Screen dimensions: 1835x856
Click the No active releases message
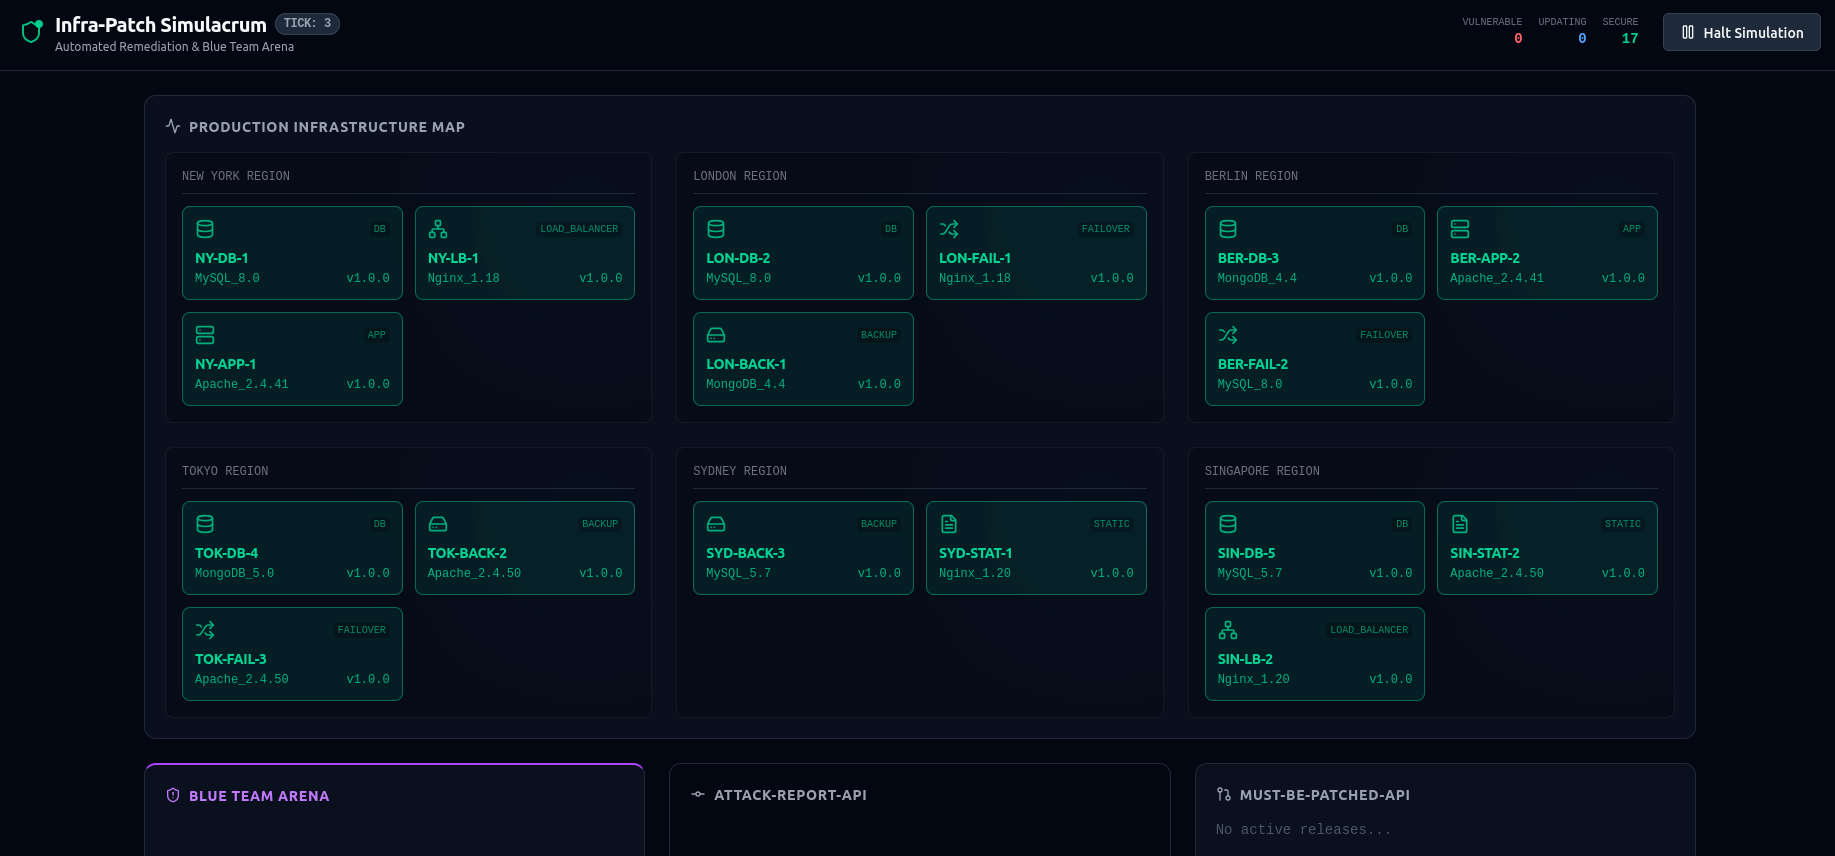click(x=1303, y=829)
